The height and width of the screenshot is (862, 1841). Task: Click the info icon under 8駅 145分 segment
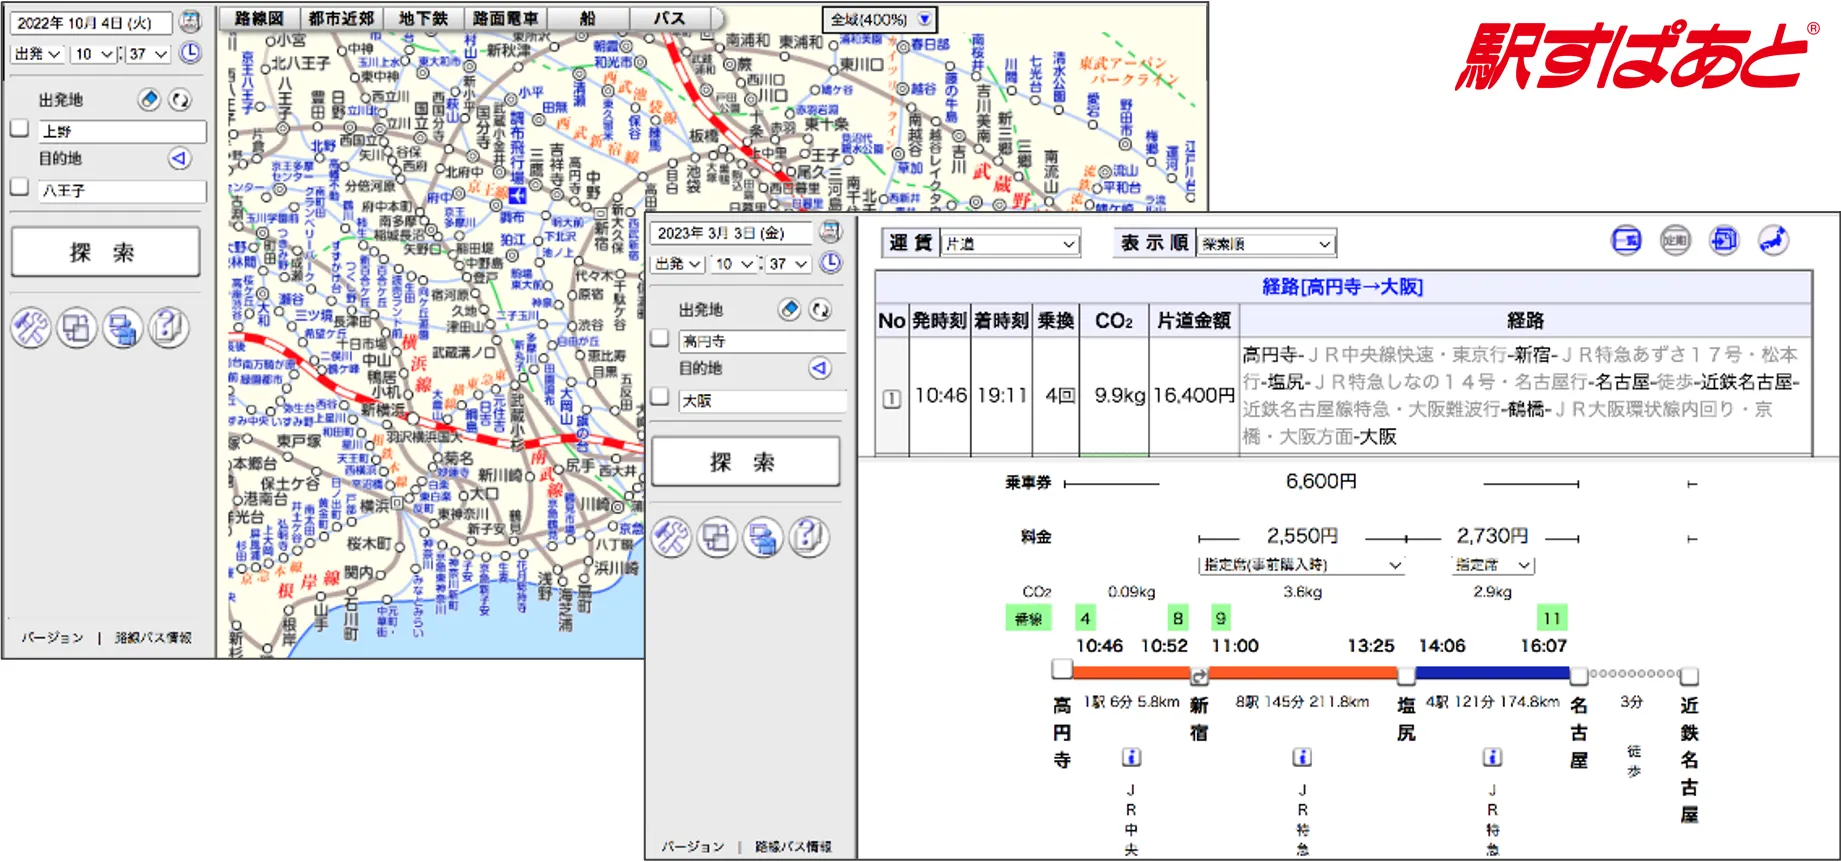[x=1302, y=757]
